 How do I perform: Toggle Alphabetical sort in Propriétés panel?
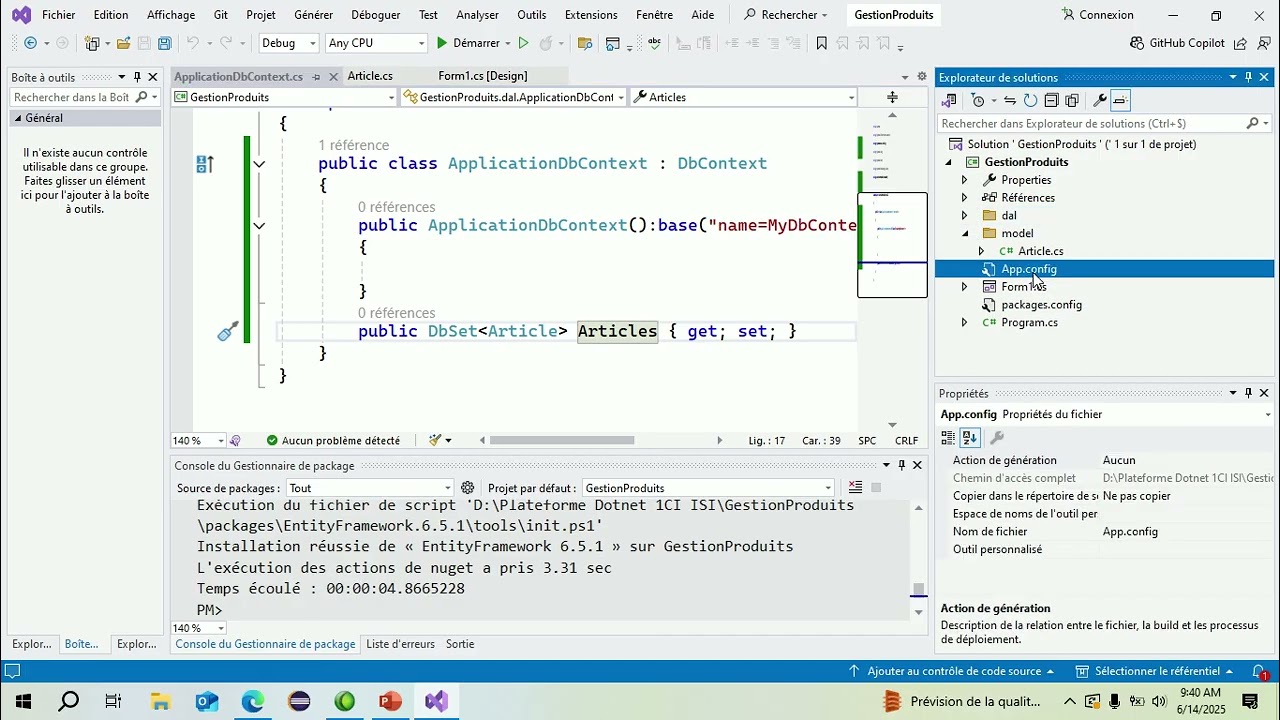[x=970, y=438]
